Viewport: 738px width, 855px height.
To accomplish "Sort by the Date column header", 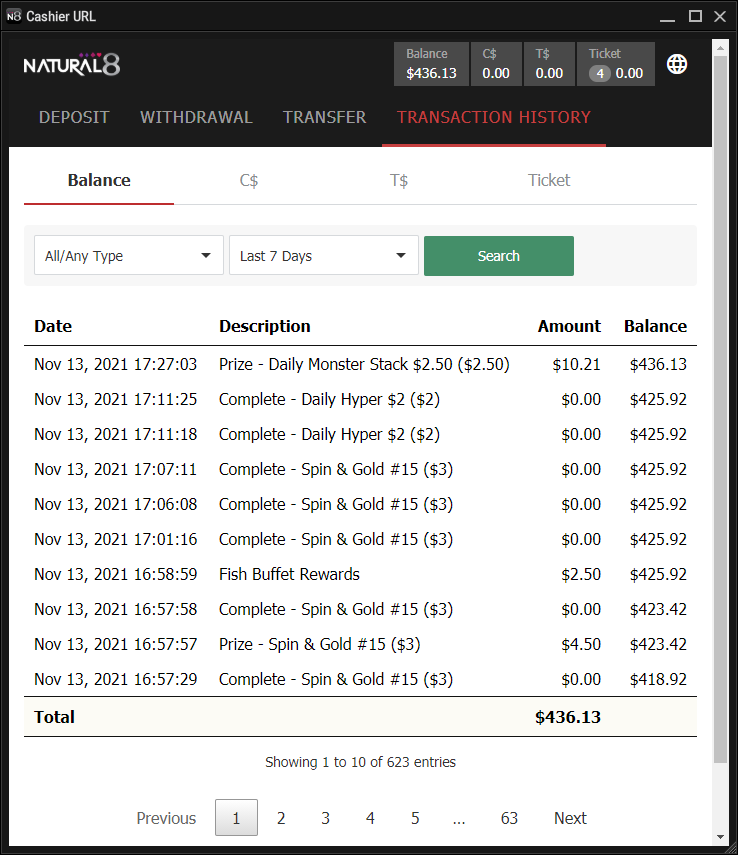I will coord(53,326).
